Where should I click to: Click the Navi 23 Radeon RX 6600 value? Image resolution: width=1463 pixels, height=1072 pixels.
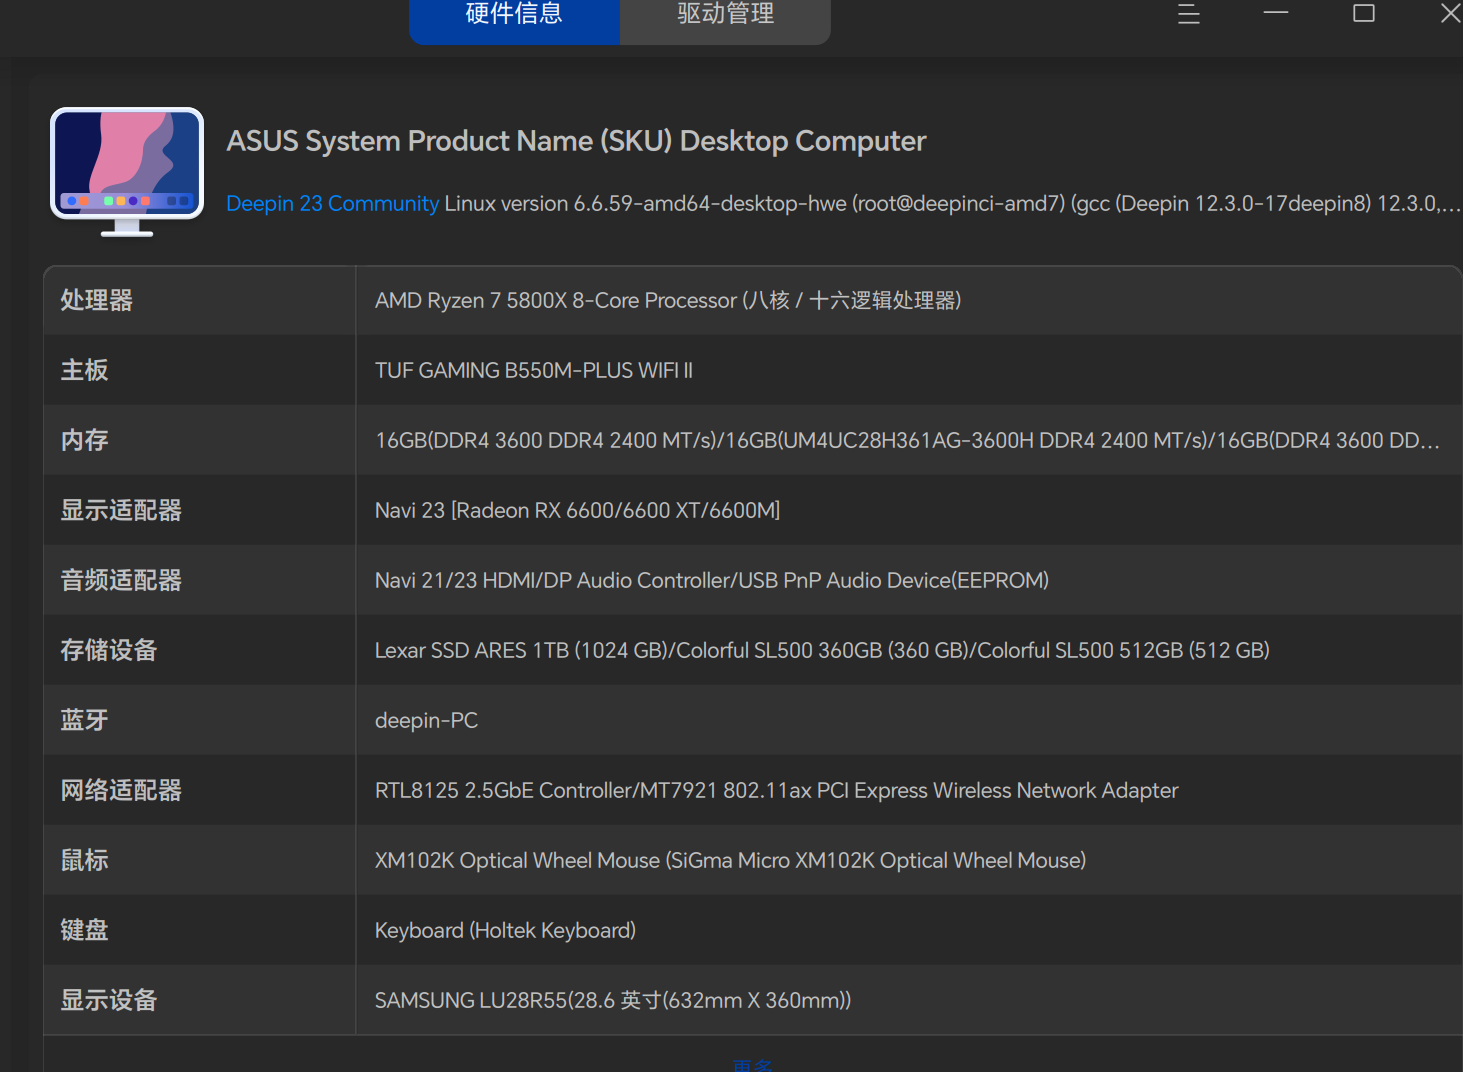click(x=577, y=510)
